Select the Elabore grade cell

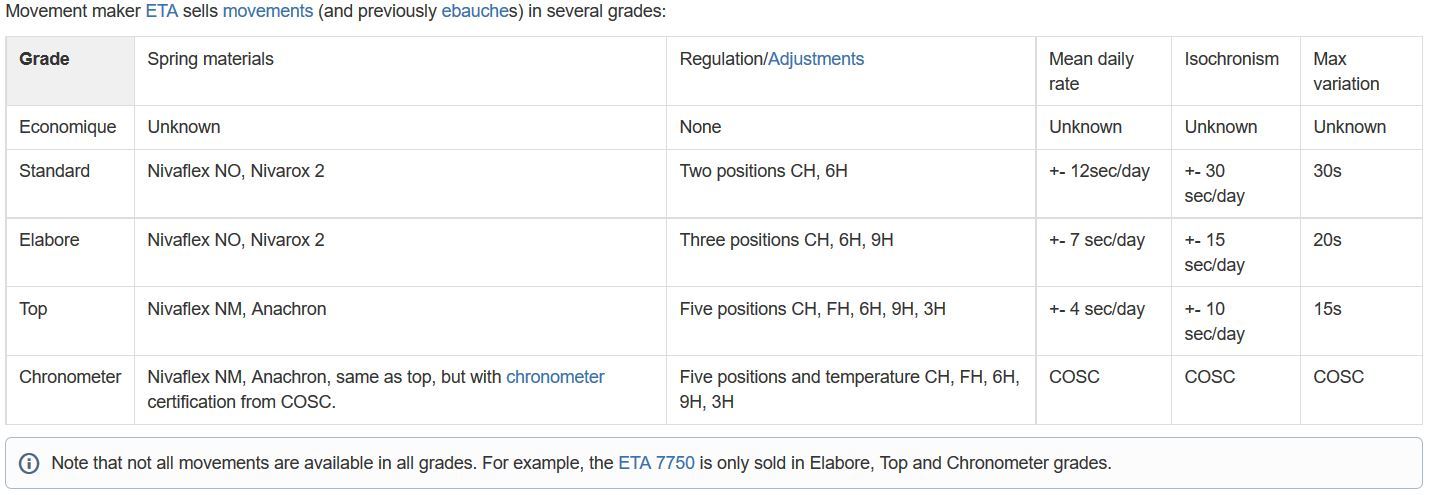coord(70,252)
